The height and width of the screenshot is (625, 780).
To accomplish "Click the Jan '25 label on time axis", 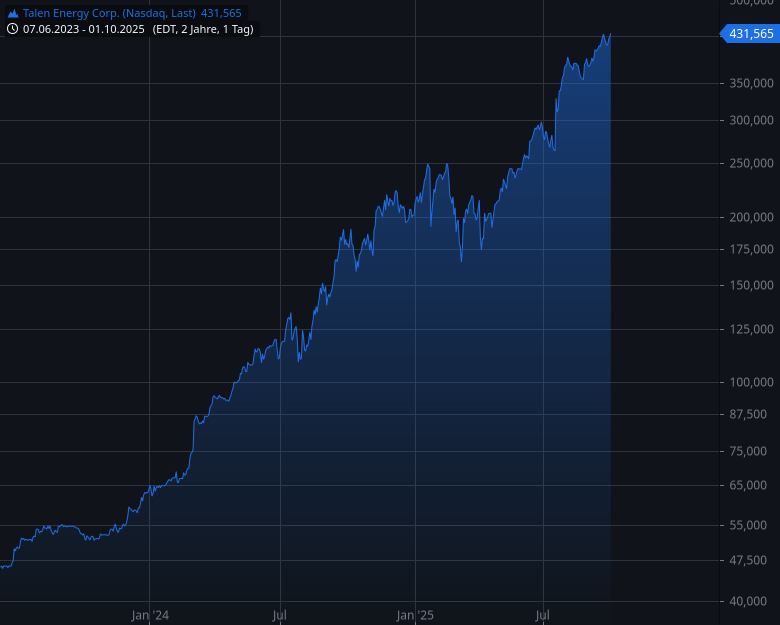I will tap(414, 614).
